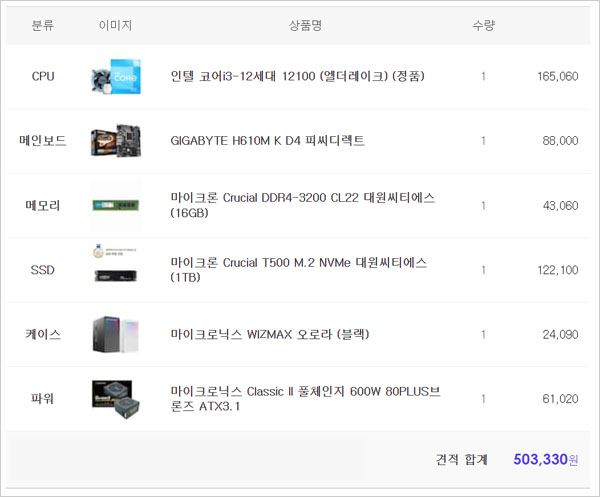Select the 견적 합계 label
600x497 pixels.
click(x=462, y=459)
